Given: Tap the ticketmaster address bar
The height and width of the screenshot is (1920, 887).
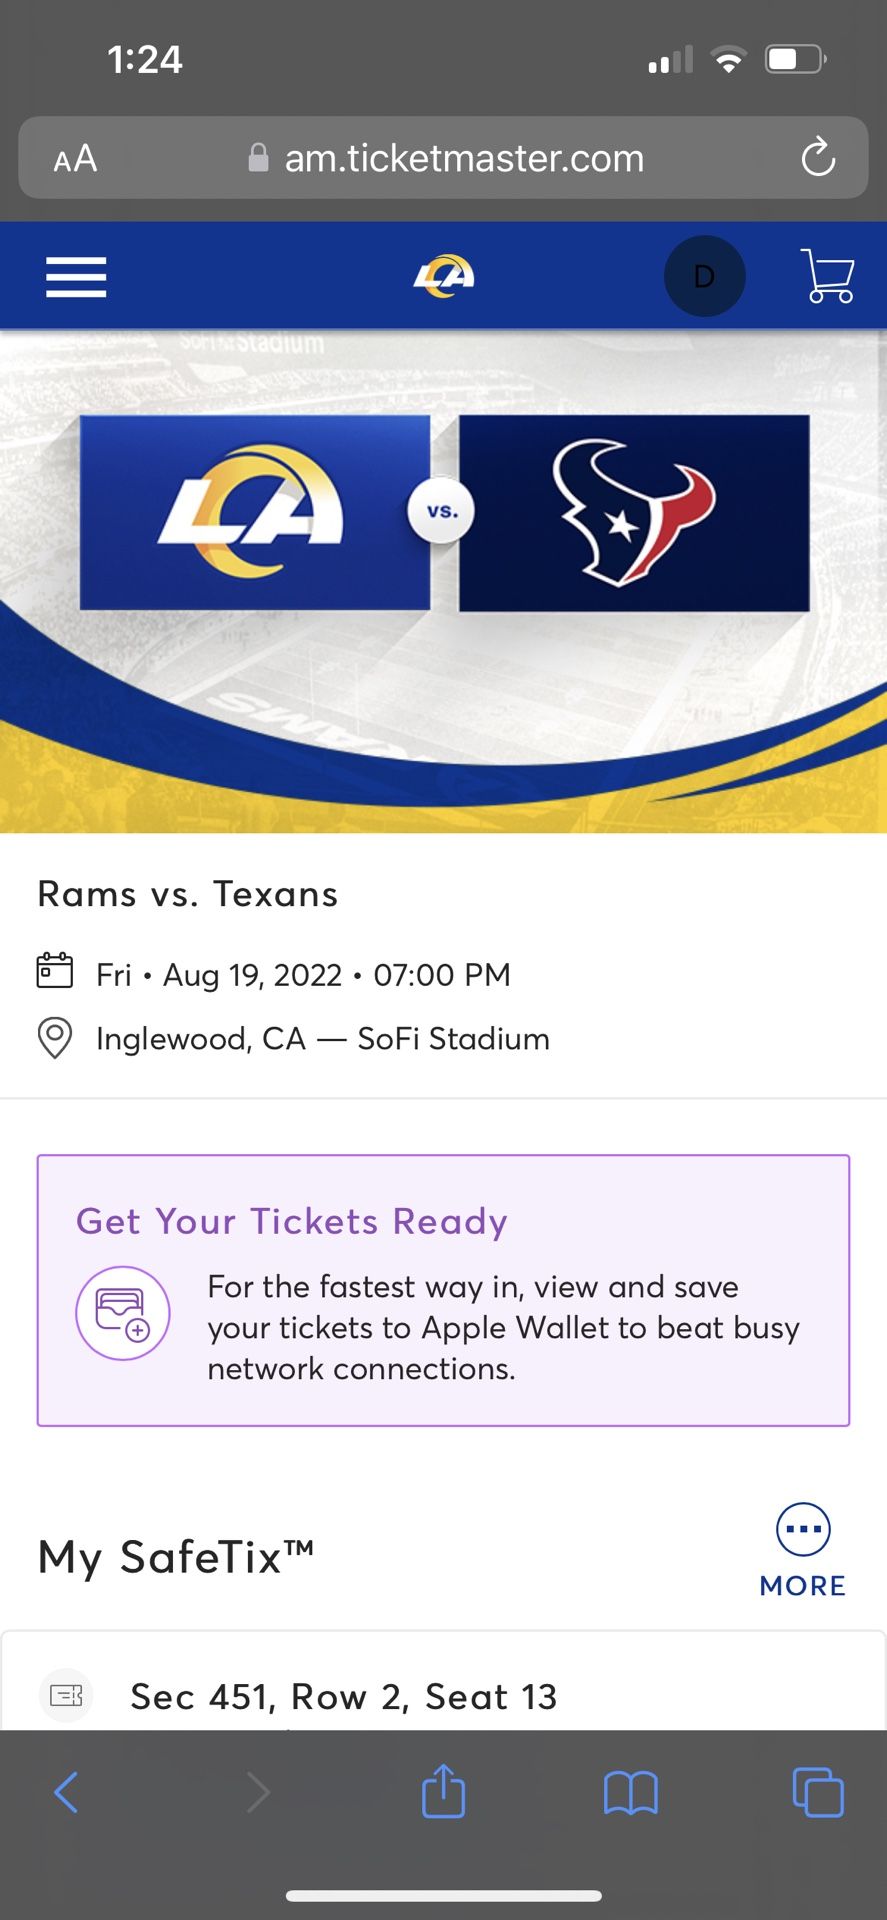Looking at the screenshot, I should click(x=445, y=158).
